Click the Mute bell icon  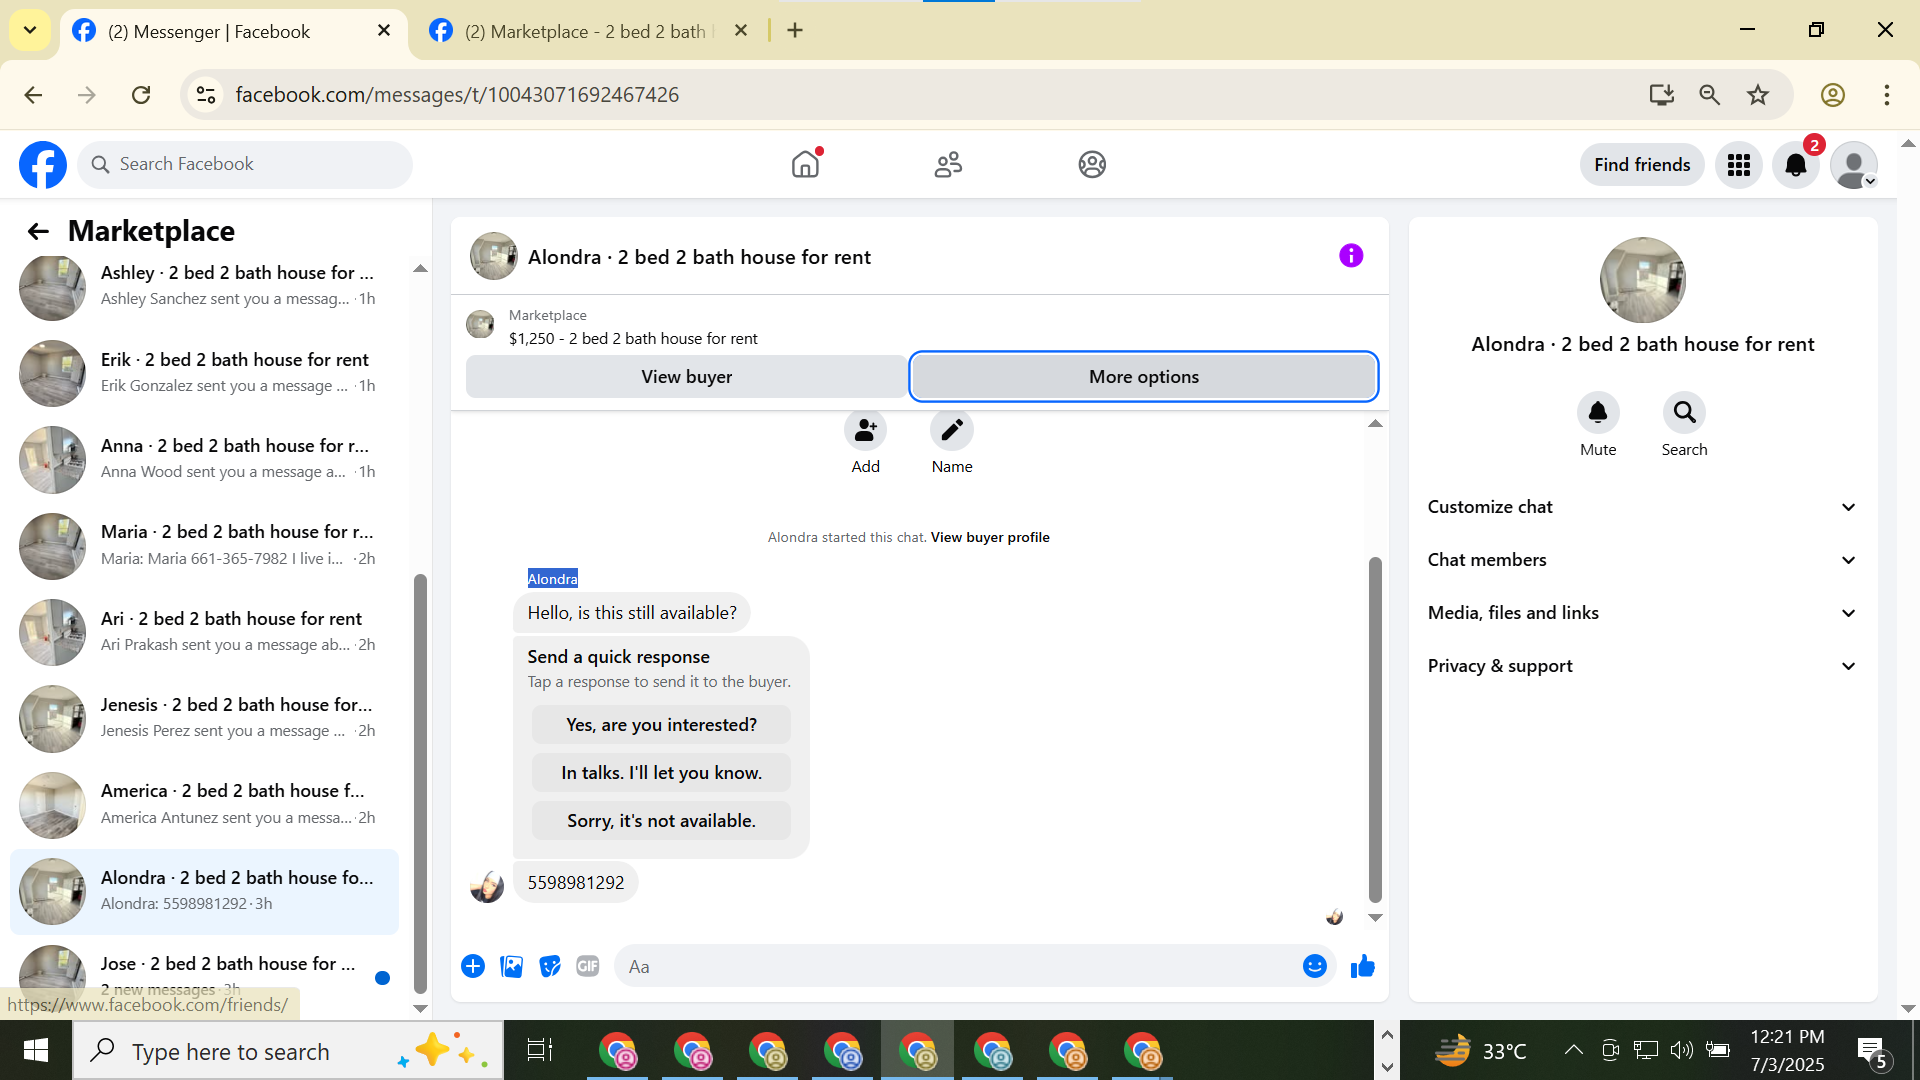click(1597, 413)
